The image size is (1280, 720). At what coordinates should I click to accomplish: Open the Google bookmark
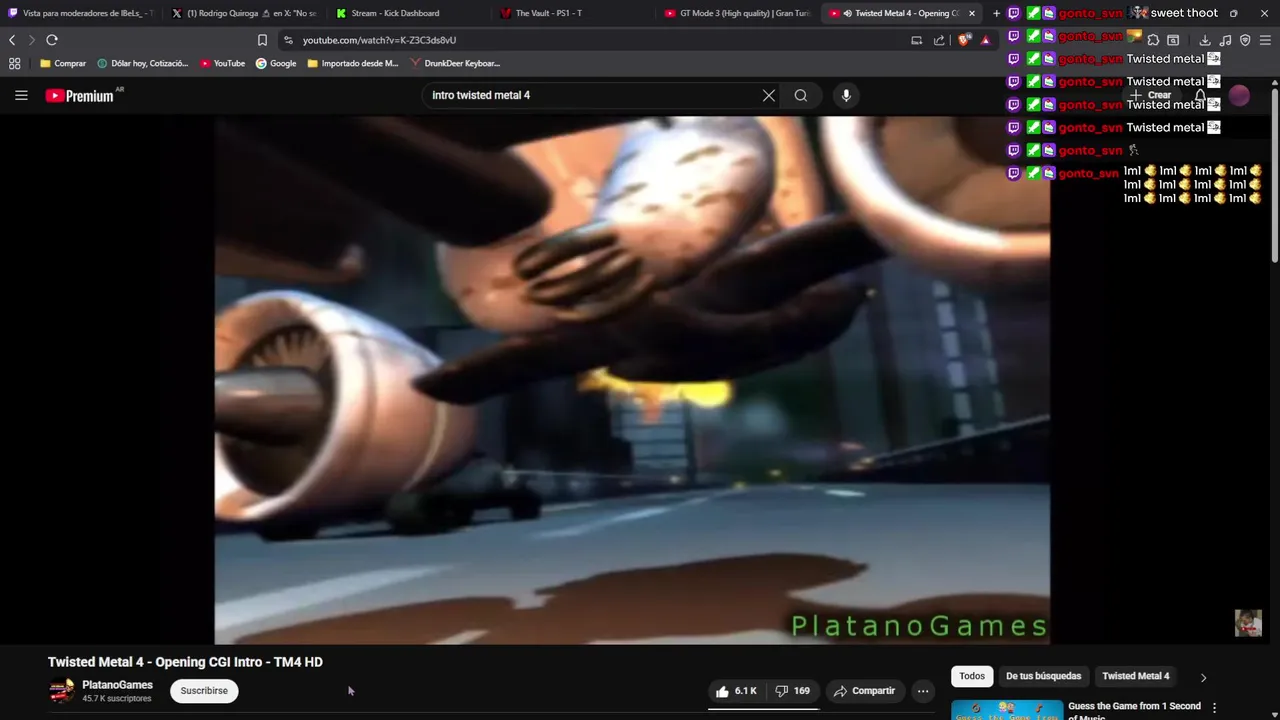276,63
